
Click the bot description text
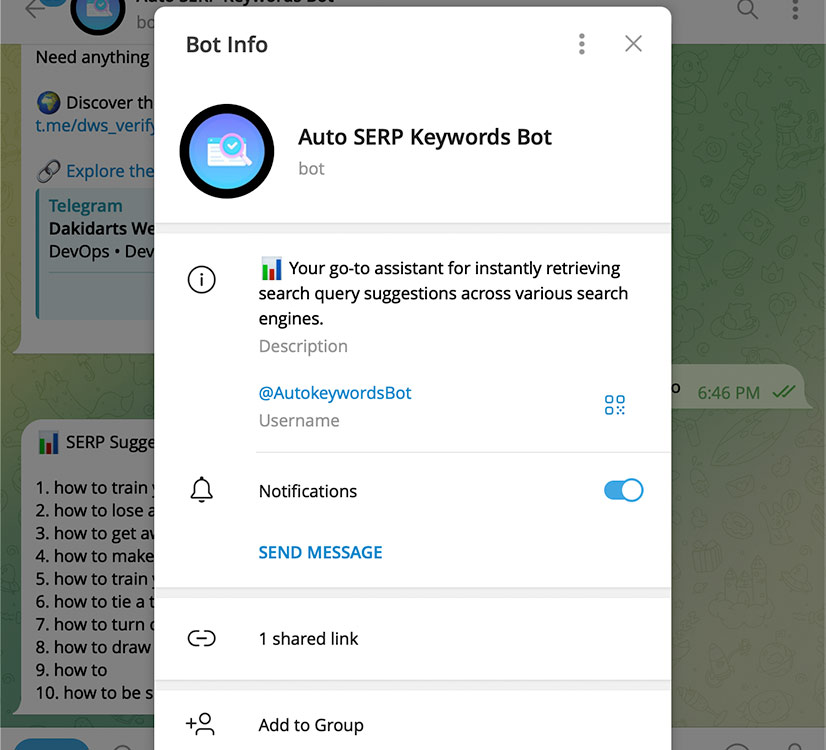[x=442, y=293]
